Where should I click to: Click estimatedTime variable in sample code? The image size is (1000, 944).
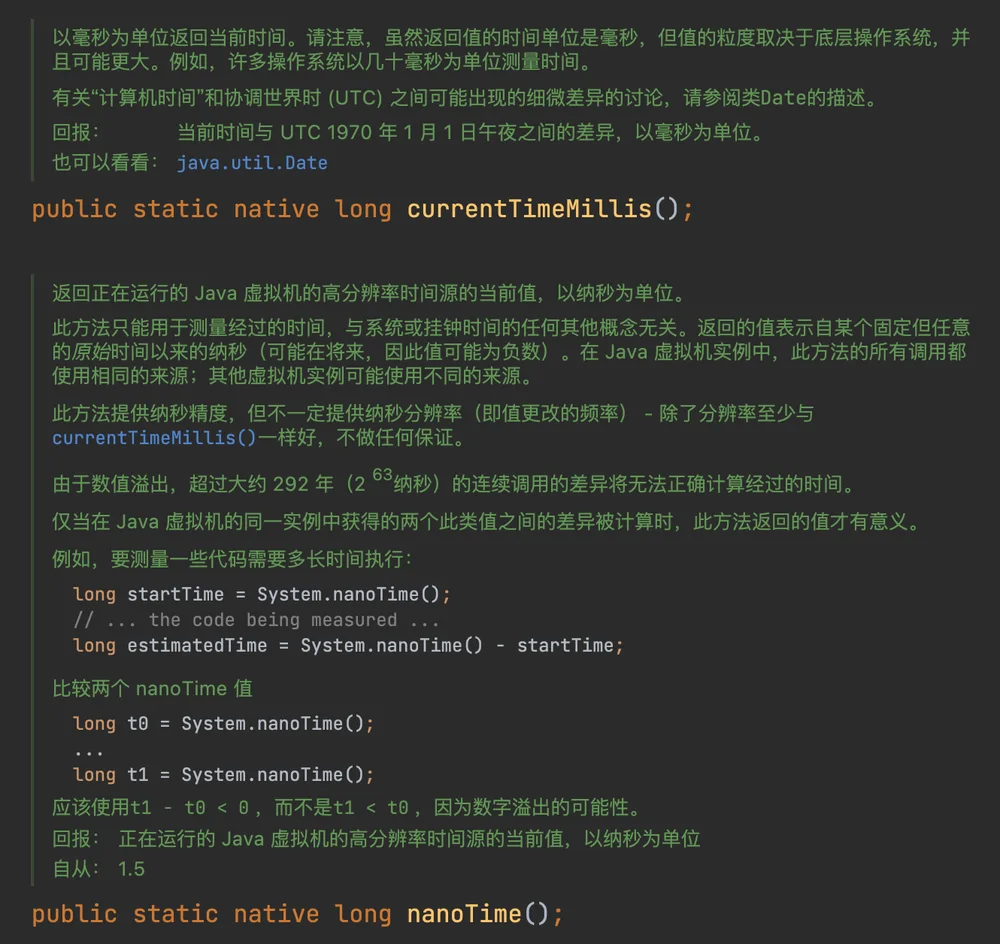click(x=197, y=645)
